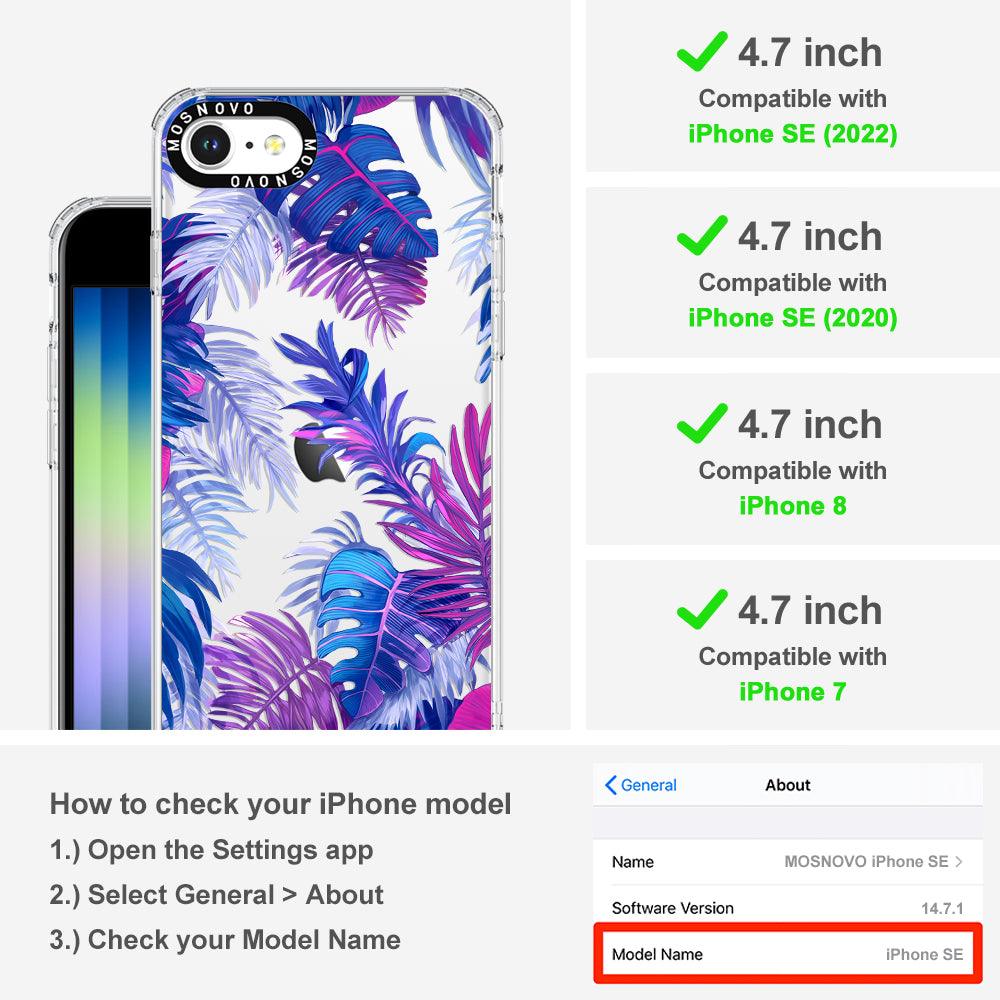This screenshot has width=1000, height=1000.
Task: Tap the blue back chevron next to General
Action: (x=610, y=785)
